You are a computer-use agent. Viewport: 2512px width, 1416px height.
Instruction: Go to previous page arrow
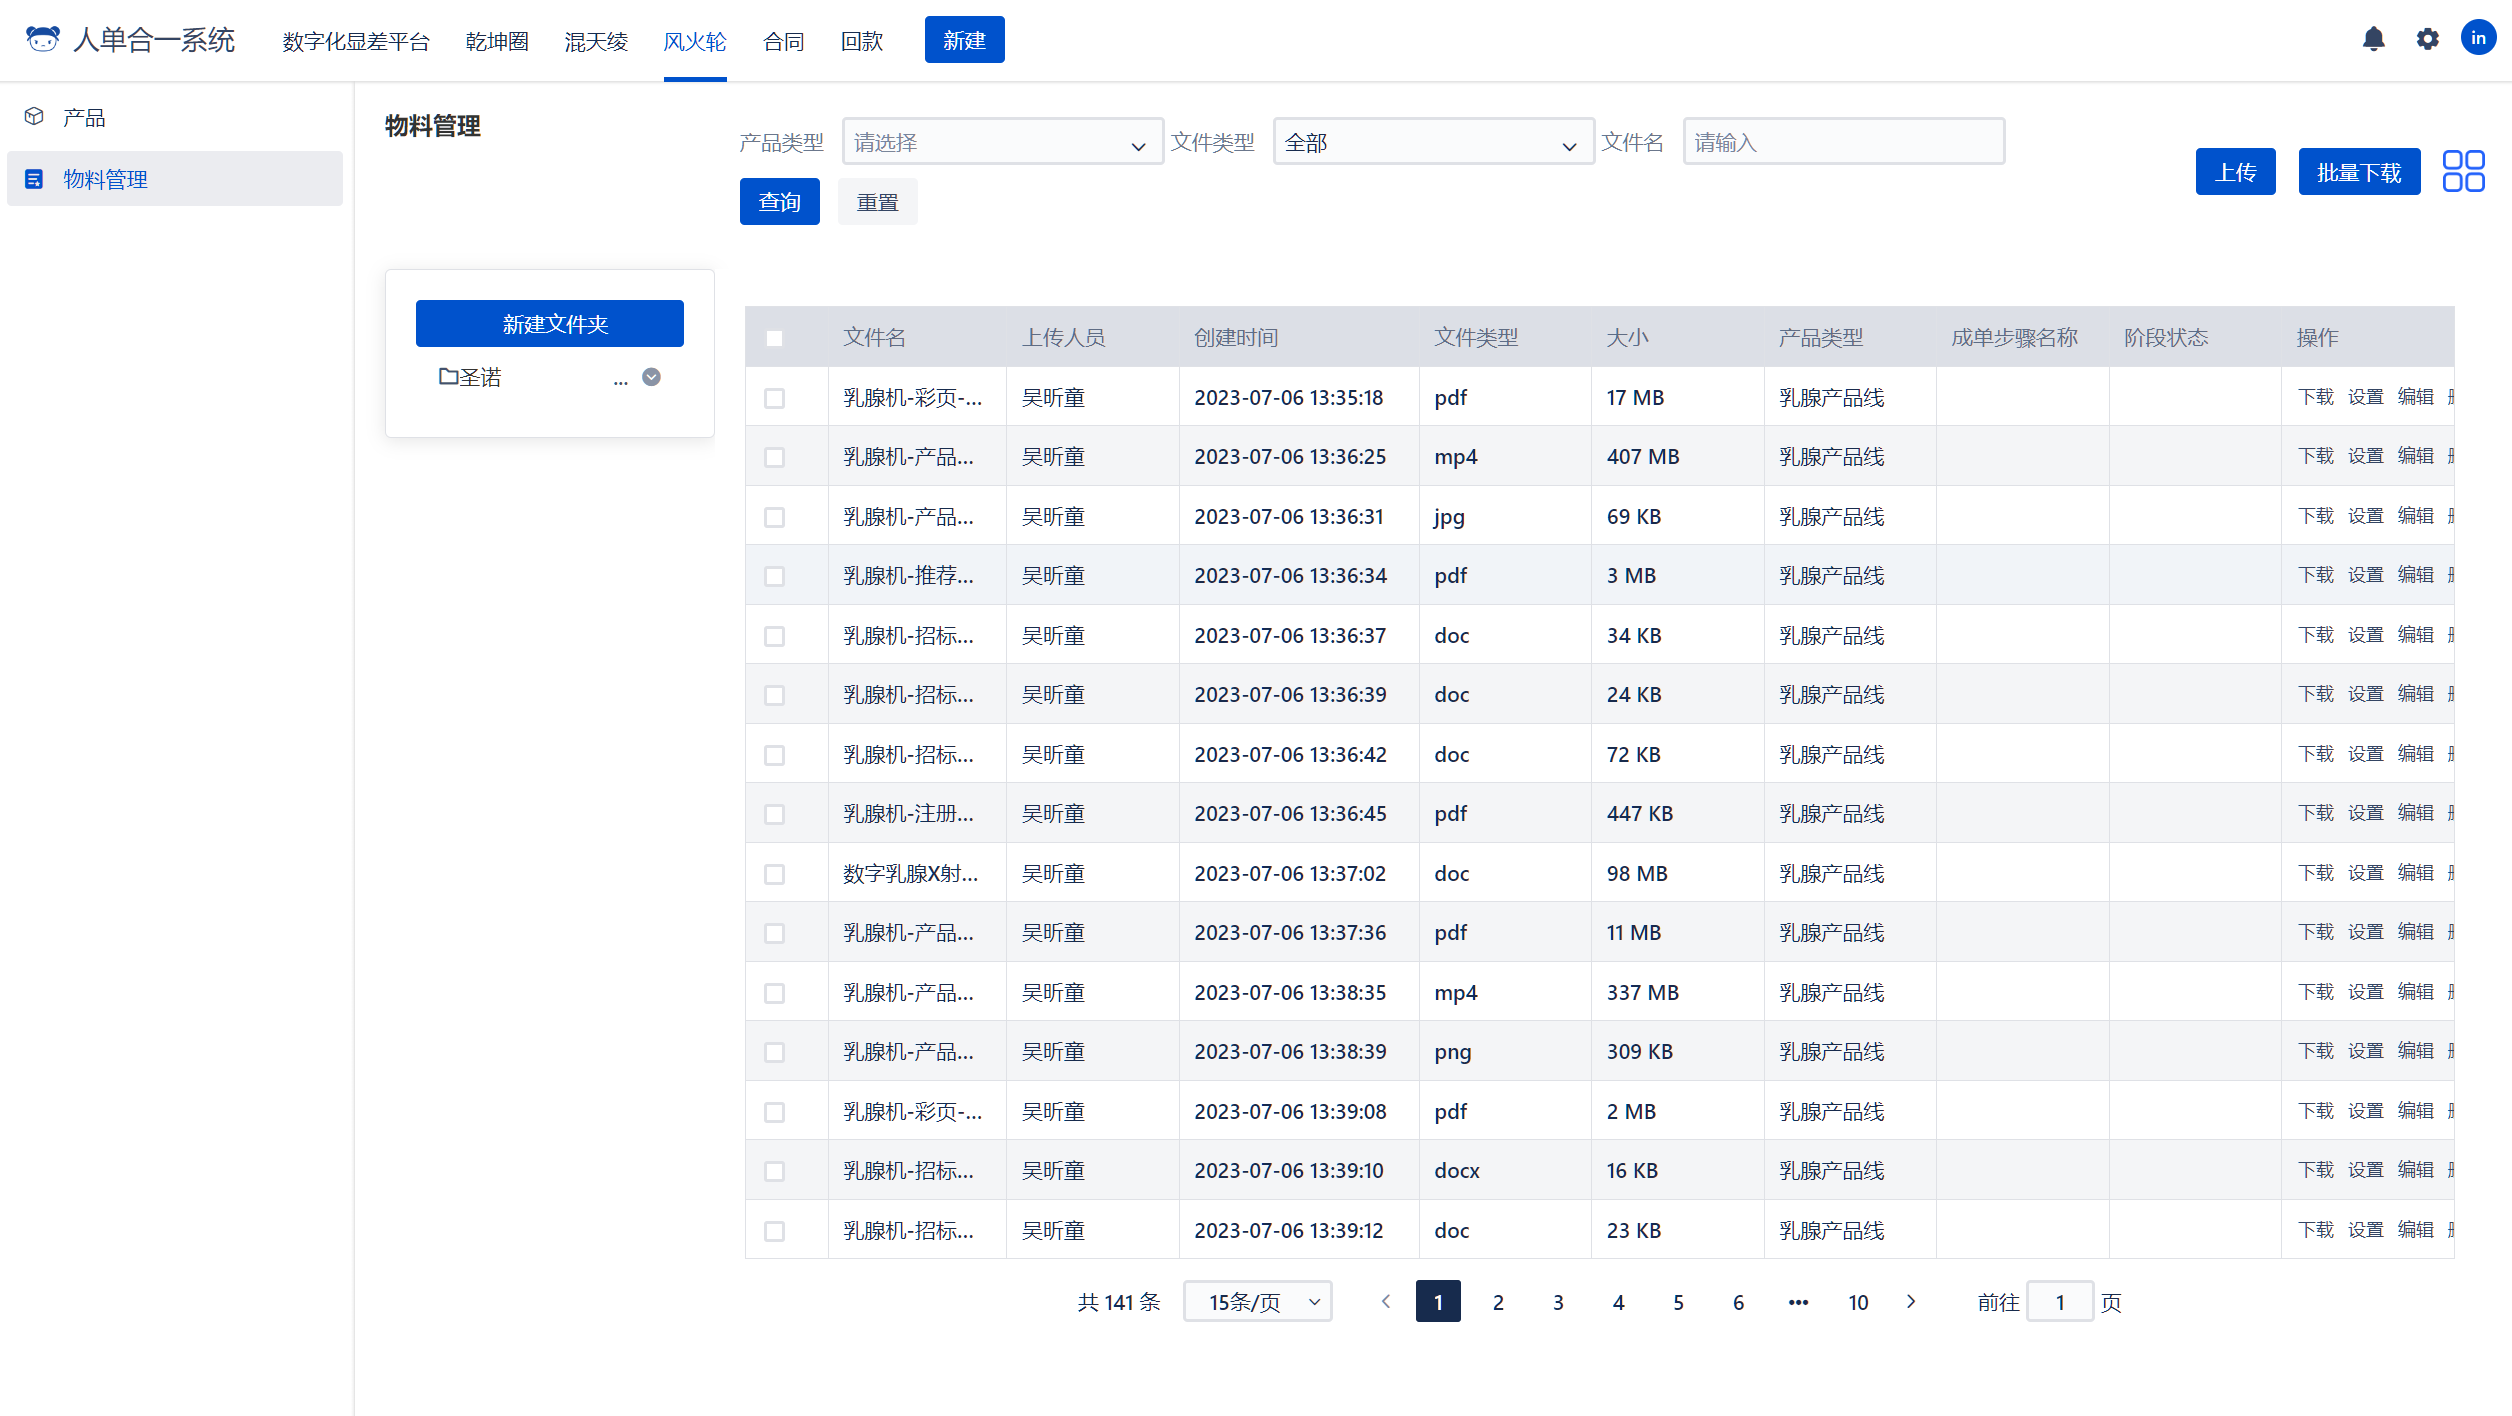point(1385,1301)
